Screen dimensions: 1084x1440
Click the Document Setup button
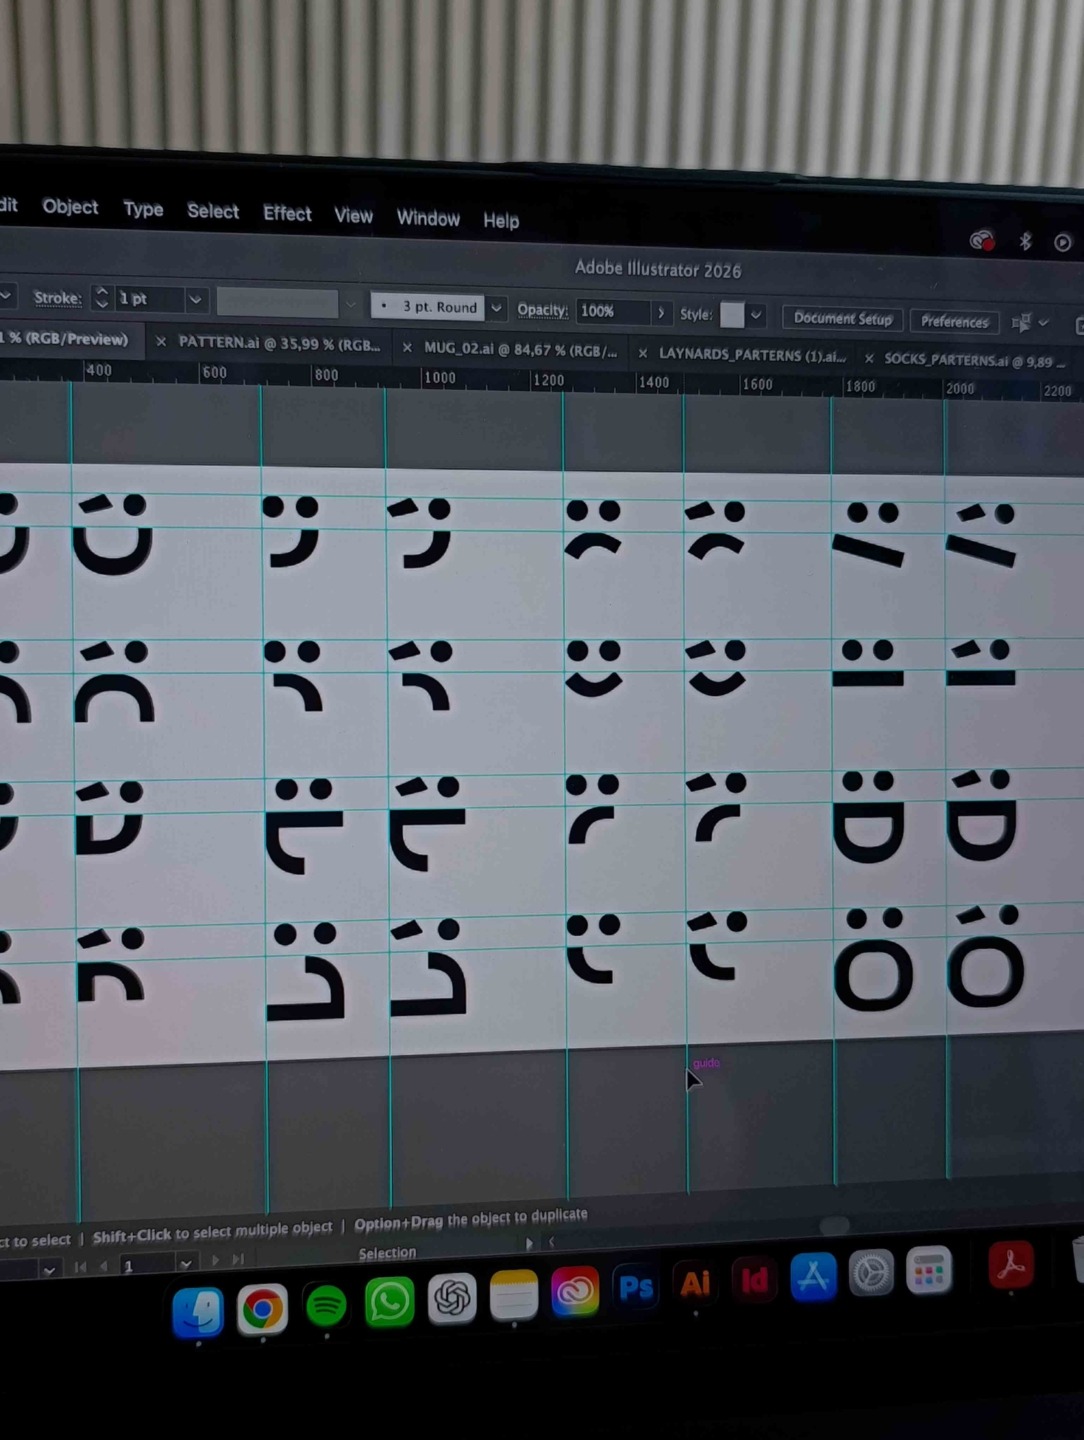point(842,318)
